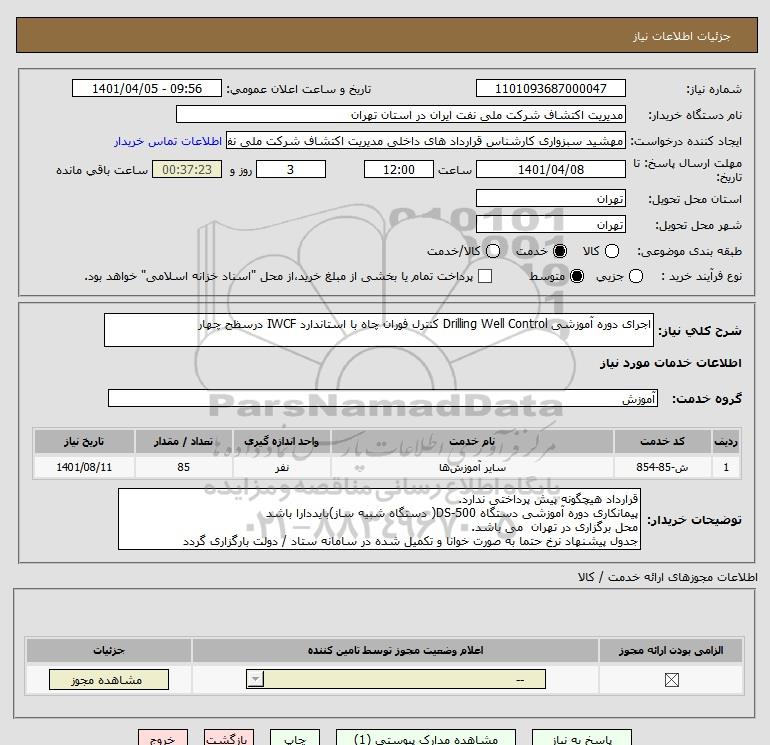Click the شهر محل تحویل field

pyautogui.click(x=550, y=224)
